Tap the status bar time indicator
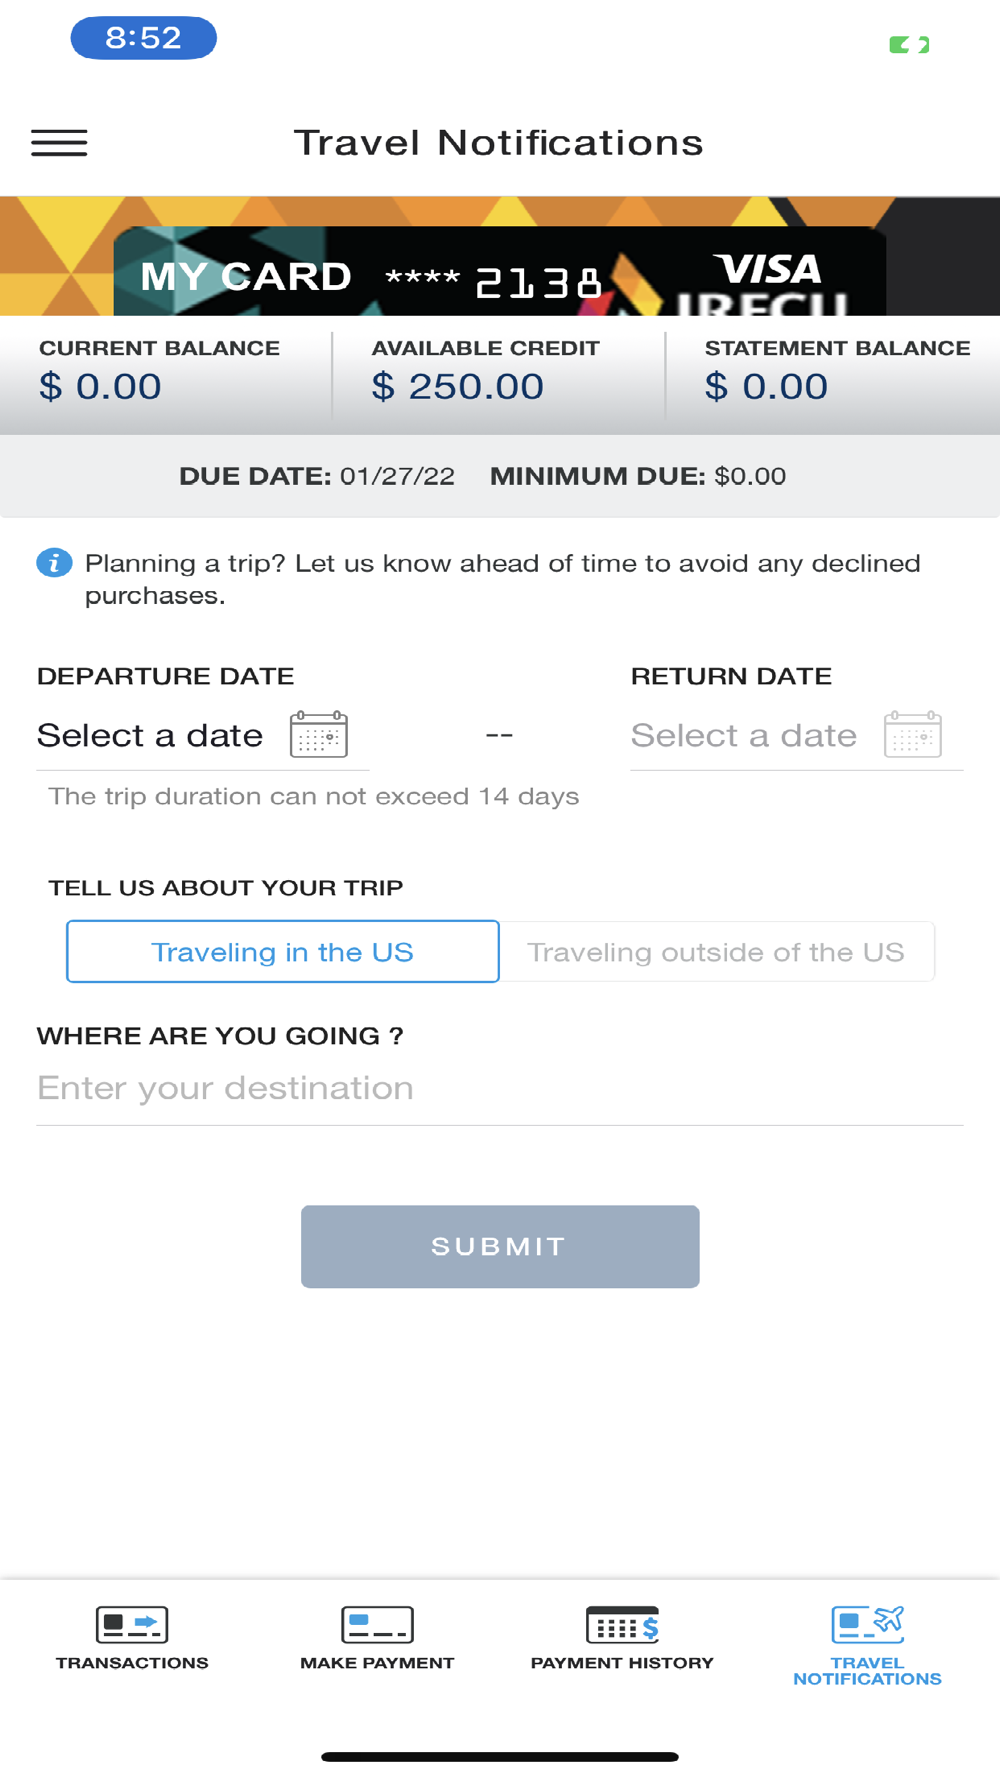Viewport: 1000px width, 1778px height. pos(143,38)
